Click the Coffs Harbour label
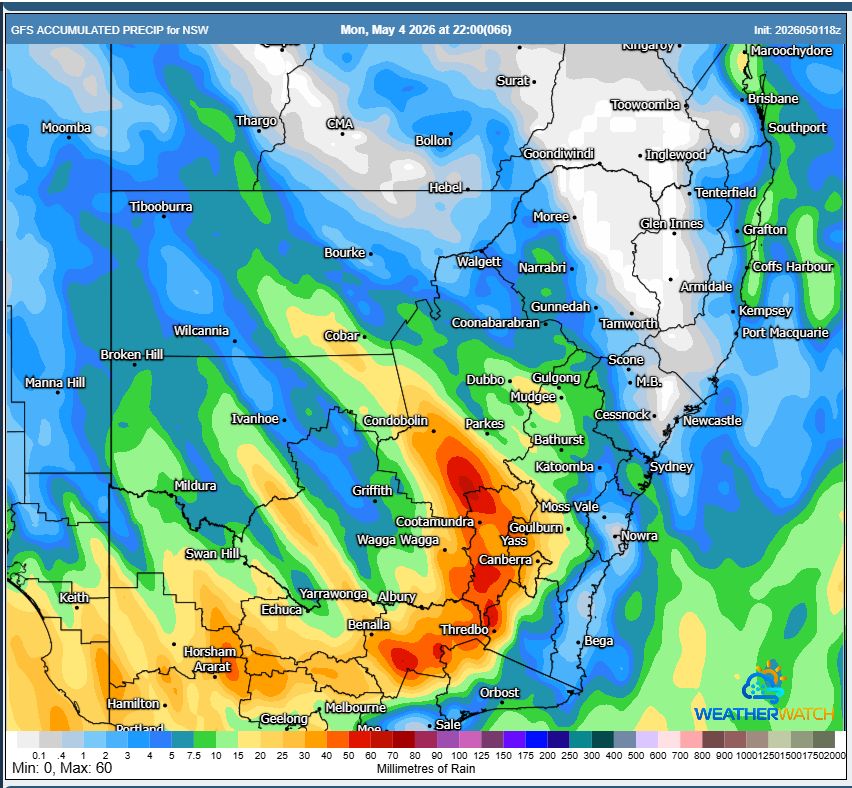Viewport: 852px width, 788px height. [792, 267]
